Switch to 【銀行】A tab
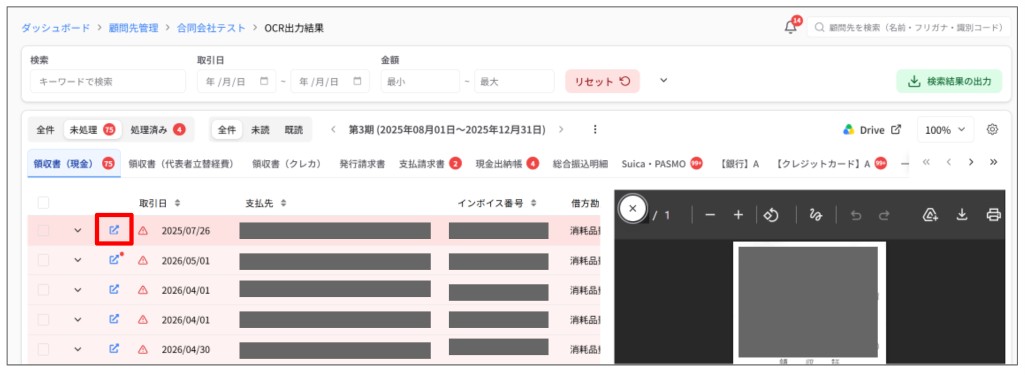Image resolution: width=1025 pixels, height=375 pixels. [739, 163]
